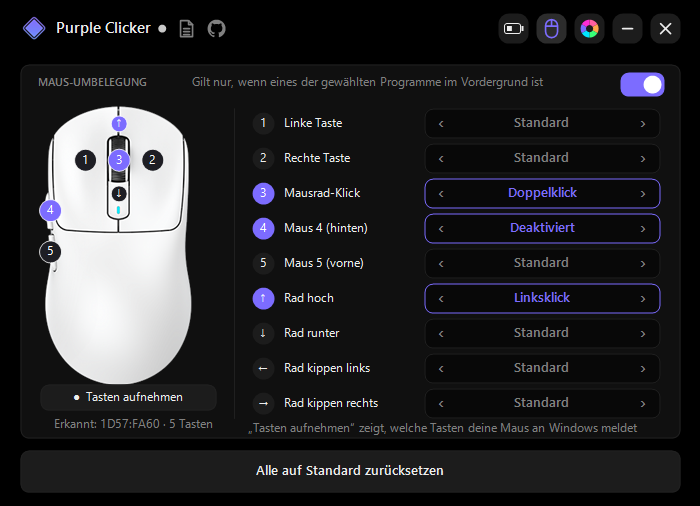Click number badge 2 beside Rechte Taste
Image resolution: width=700 pixels, height=506 pixels.
click(263, 158)
